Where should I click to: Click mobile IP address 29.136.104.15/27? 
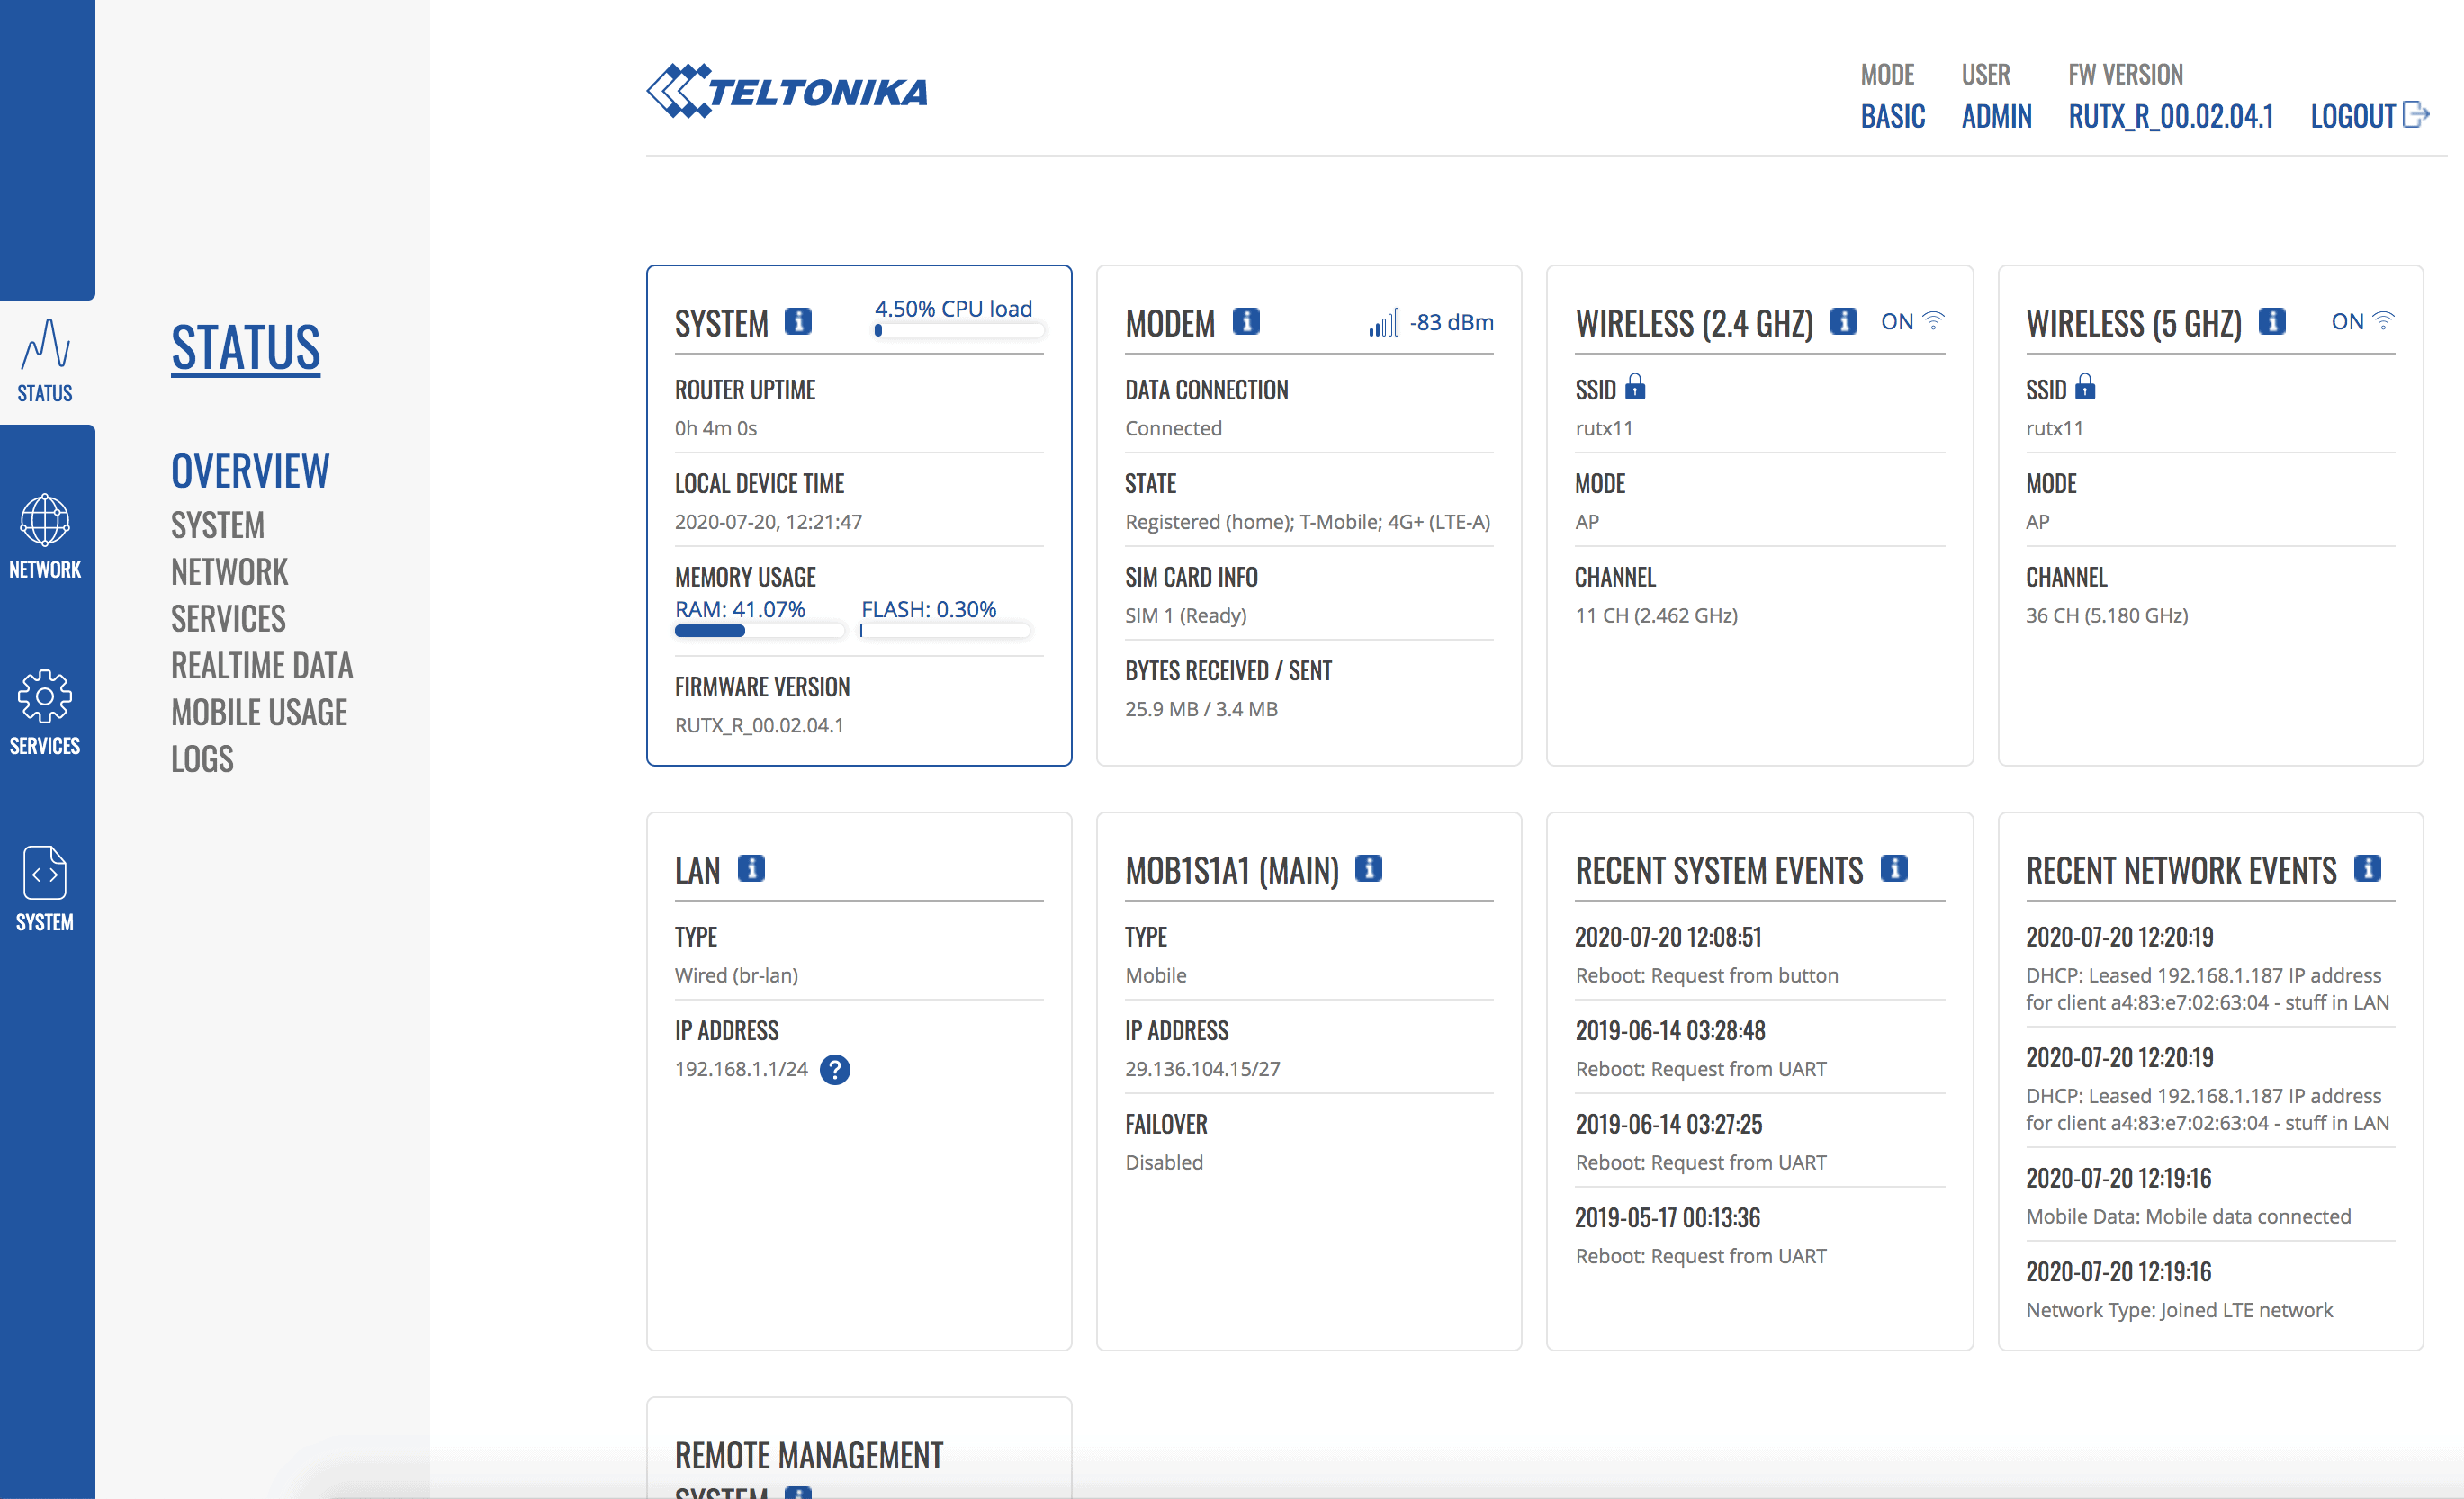[1202, 1069]
